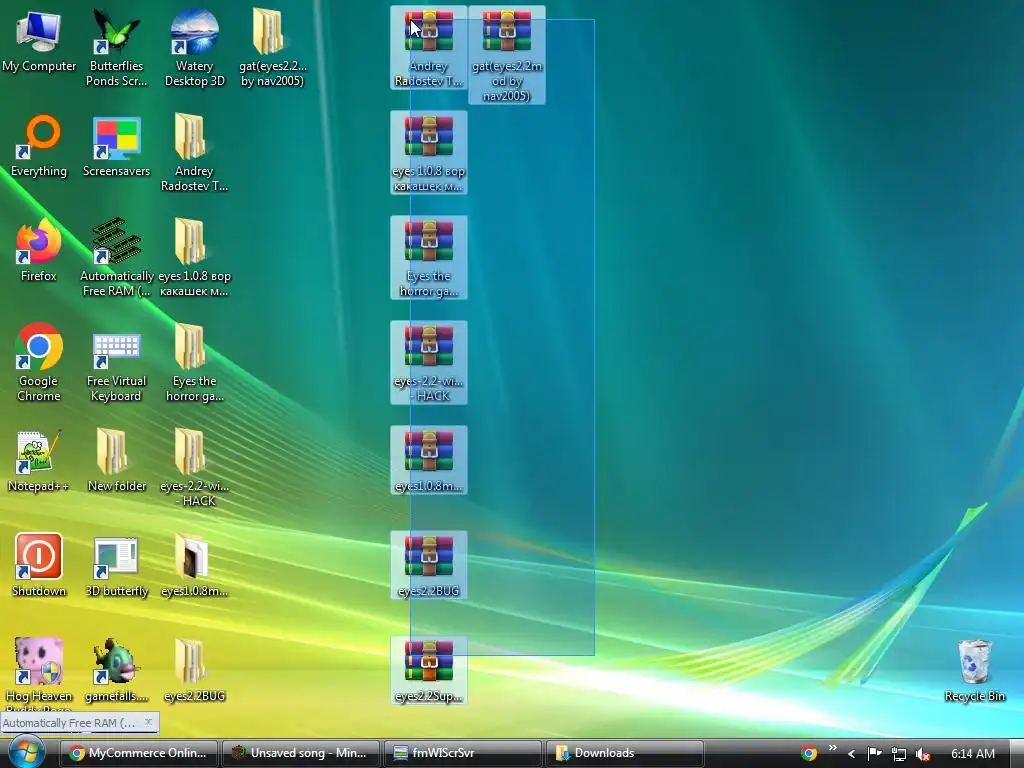The image size is (1024, 768).
Task: Select the eyes1.0.8m... folder icon
Action: click(x=194, y=566)
